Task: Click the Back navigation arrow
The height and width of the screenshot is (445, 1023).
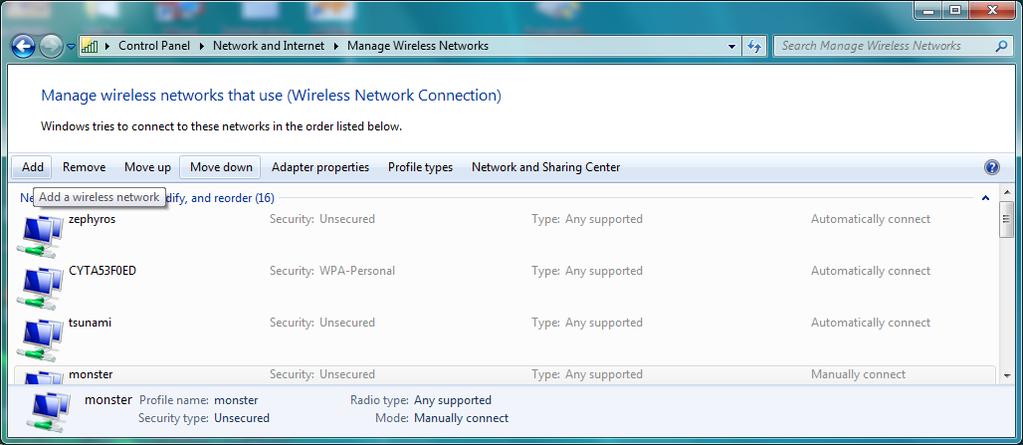Action: (x=23, y=46)
